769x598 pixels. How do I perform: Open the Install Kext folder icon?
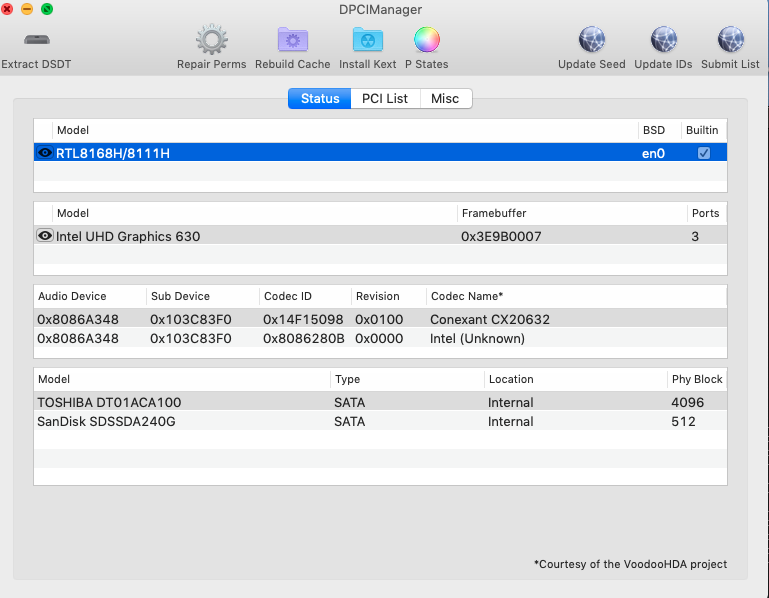coord(367,39)
